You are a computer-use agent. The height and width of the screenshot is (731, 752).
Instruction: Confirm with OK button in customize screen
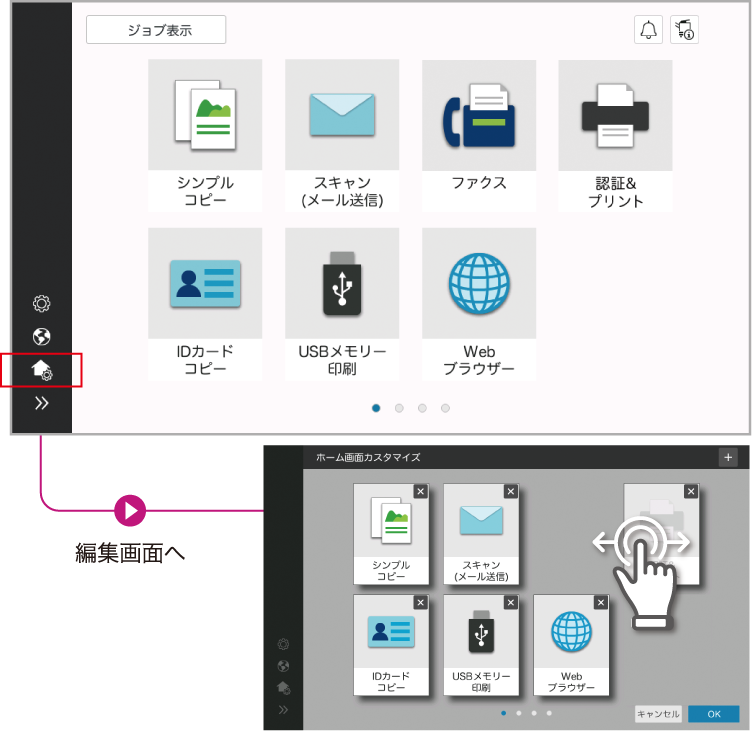[713, 714]
